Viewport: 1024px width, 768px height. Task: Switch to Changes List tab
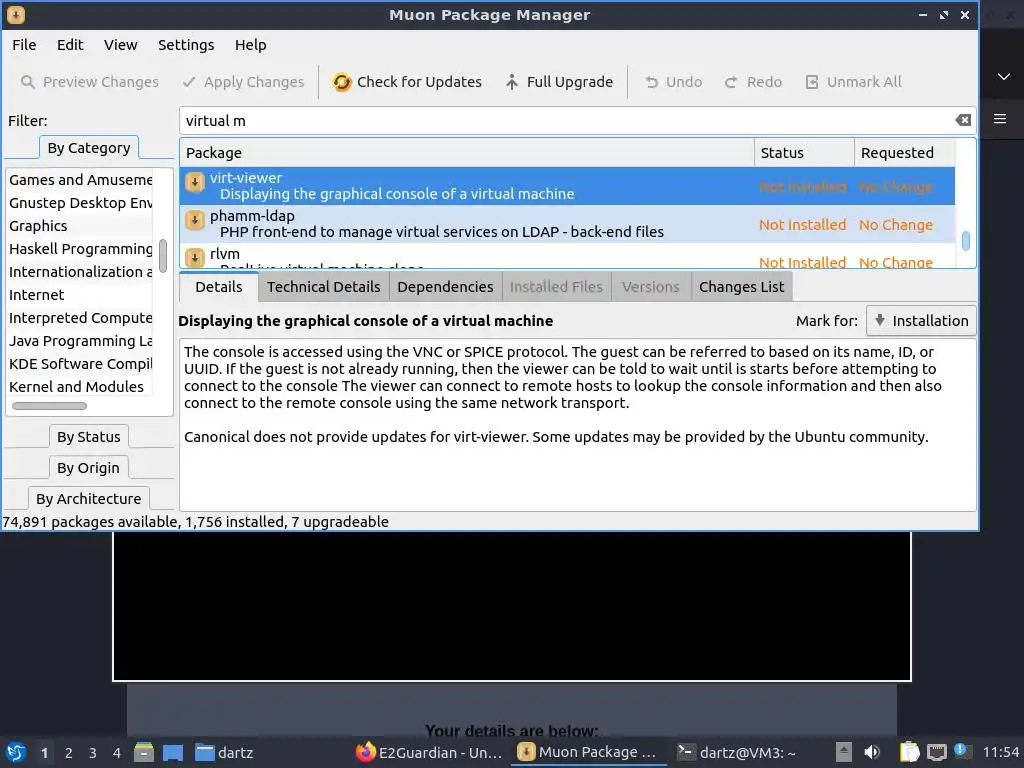[x=742, y=287]
